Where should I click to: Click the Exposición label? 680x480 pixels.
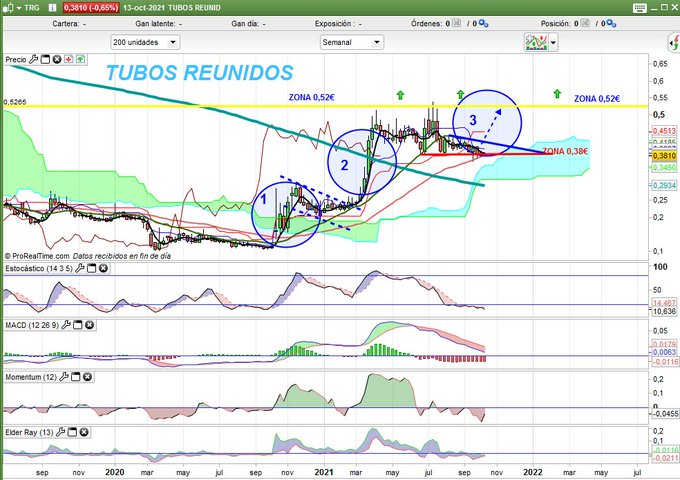[x=333, y=24]
